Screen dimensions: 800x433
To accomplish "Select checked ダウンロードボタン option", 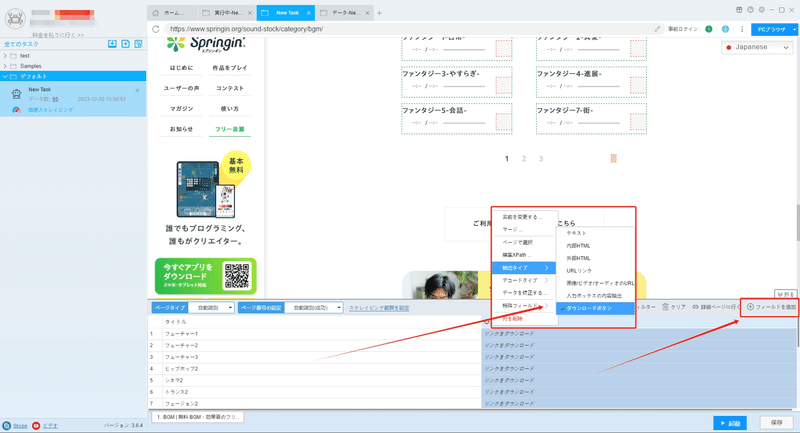I will tap(595, 308).
